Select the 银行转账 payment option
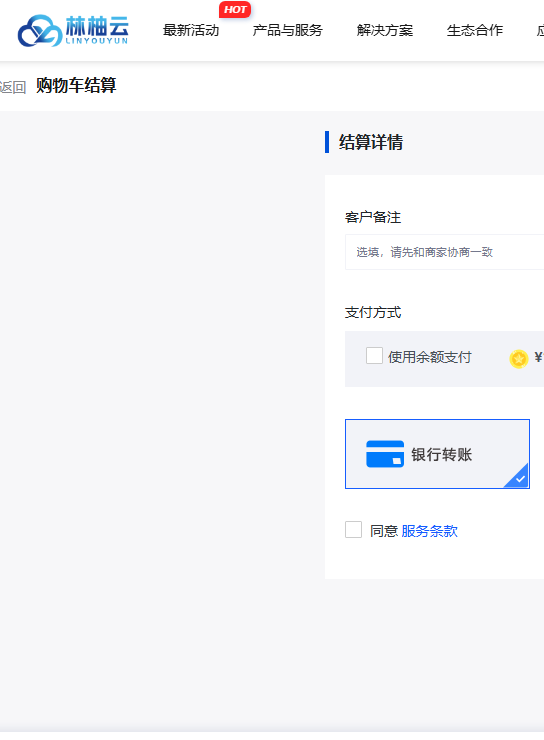This screenshot has height=740, width=544. [437, 454]
